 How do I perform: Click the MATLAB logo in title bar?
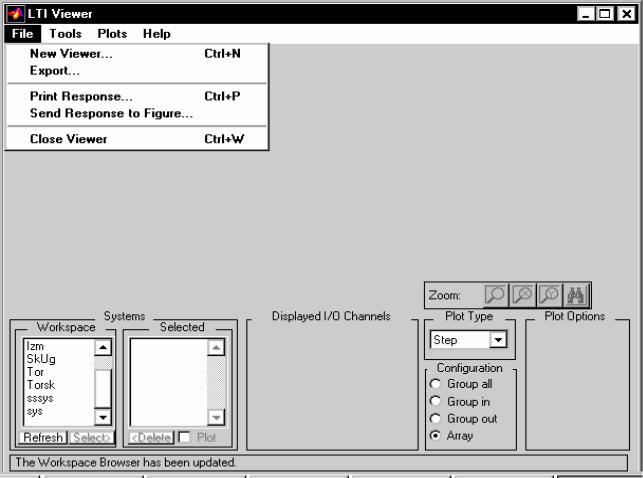pyautogui.click(x=15, y=14)
